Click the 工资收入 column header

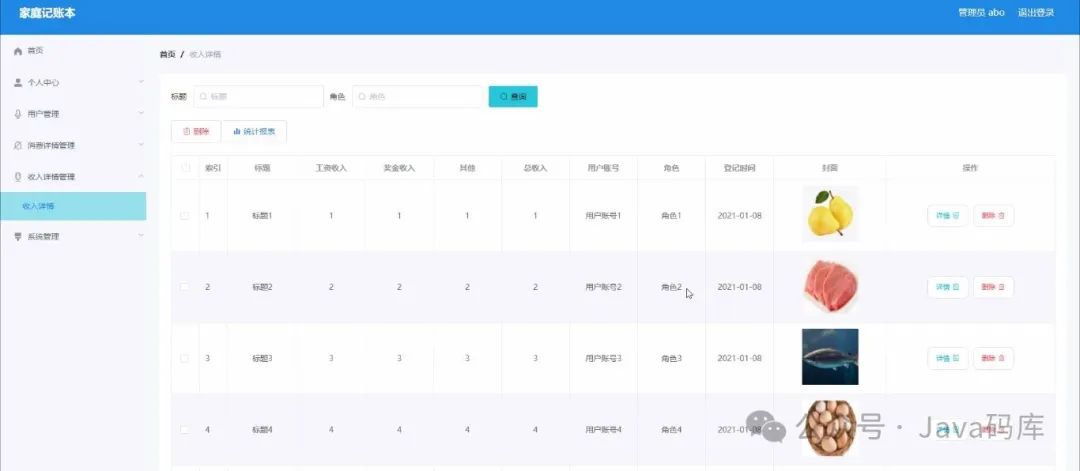(x=331, y=168)
